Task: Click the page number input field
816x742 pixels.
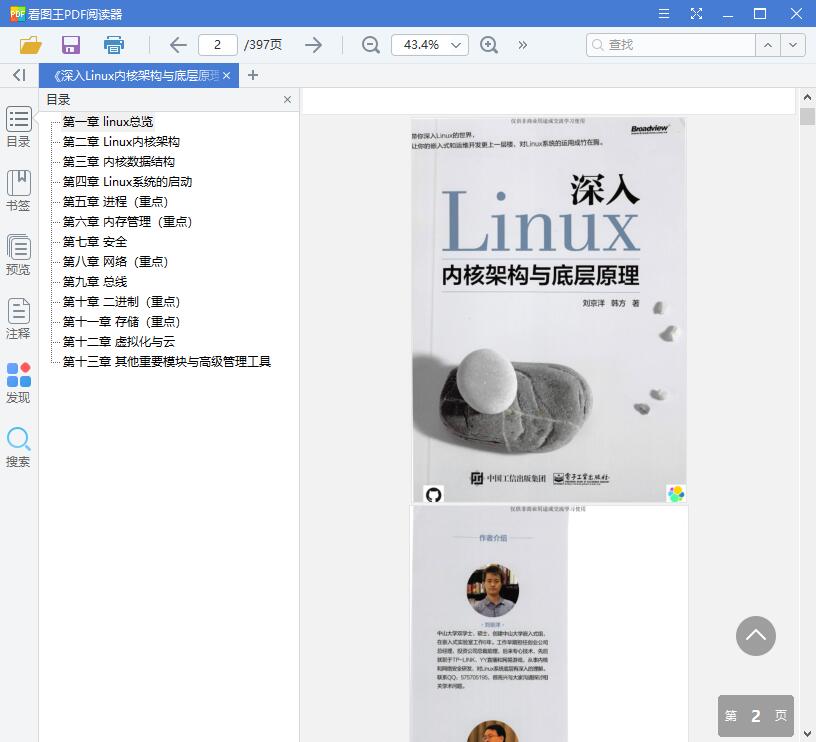Action: [218, 45]
